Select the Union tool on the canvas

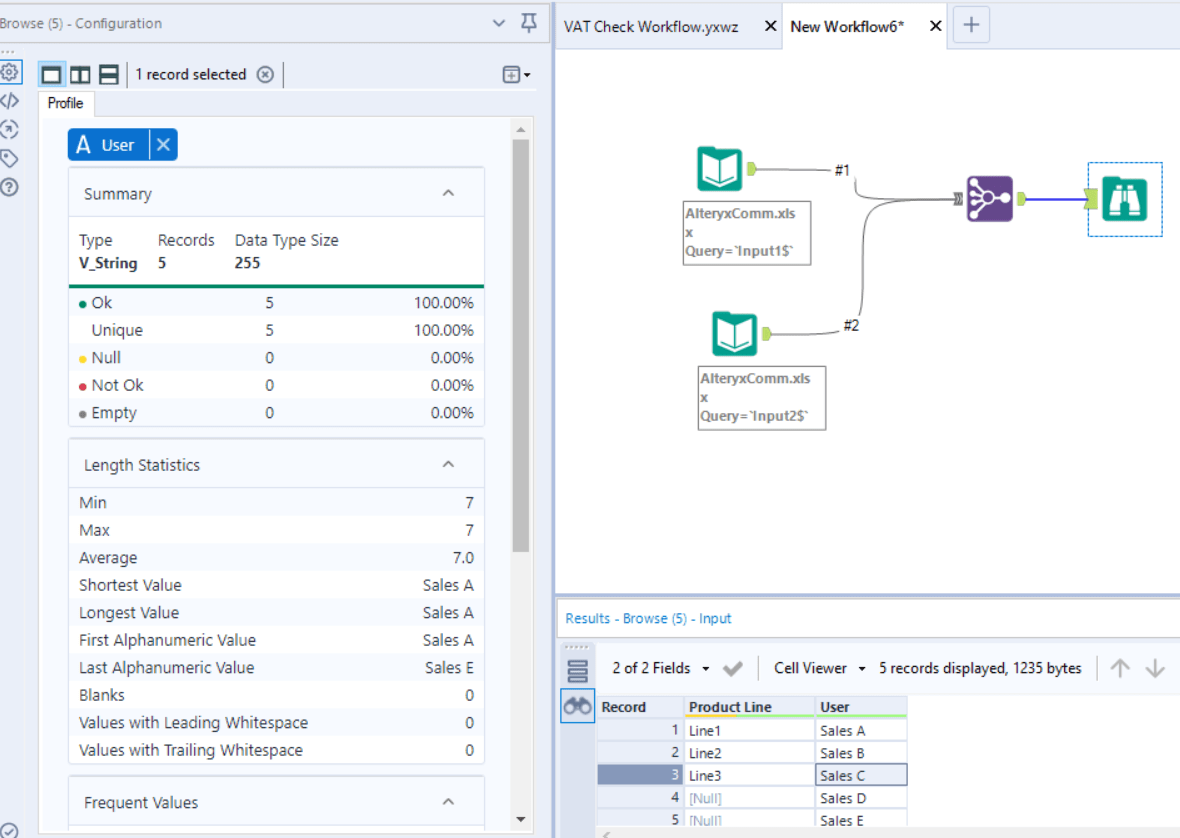tap(990, 199)
